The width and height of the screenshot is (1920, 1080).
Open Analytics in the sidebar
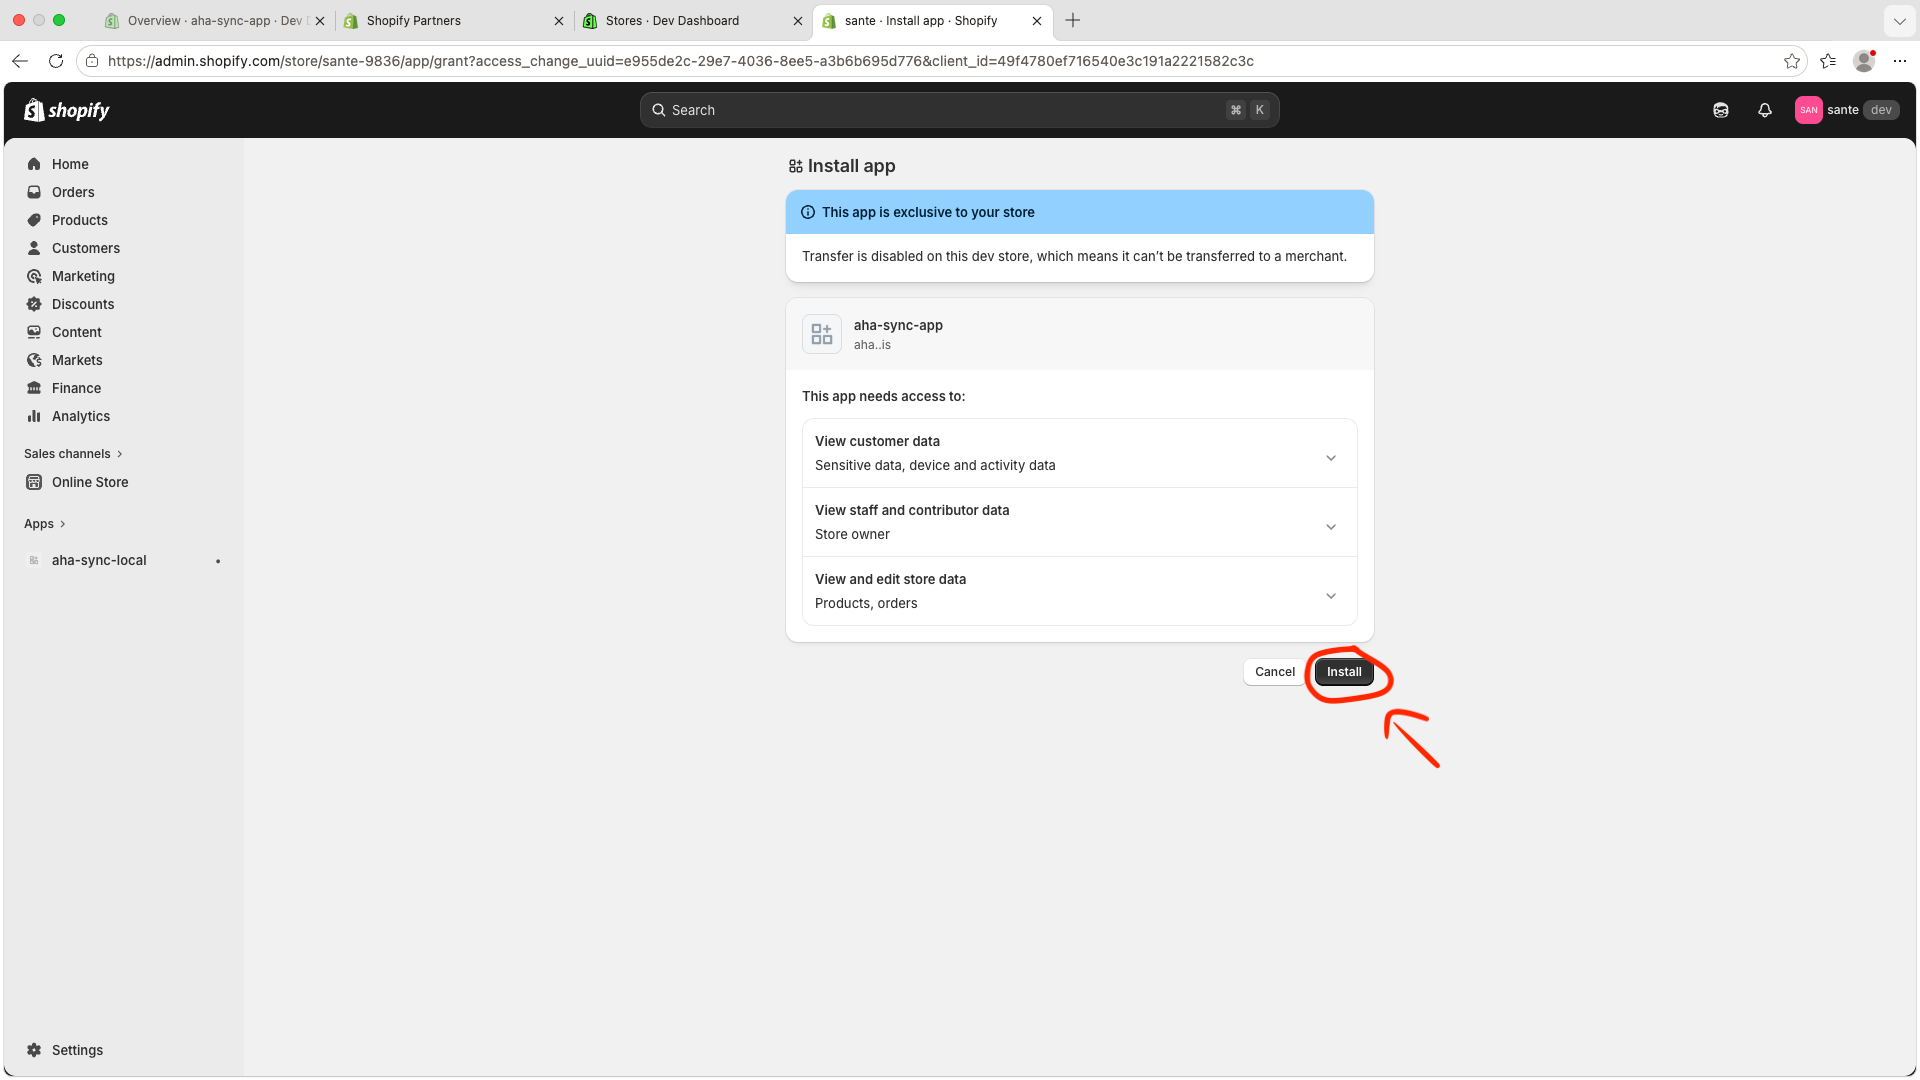pyautogui.click(x=81, y=416)
